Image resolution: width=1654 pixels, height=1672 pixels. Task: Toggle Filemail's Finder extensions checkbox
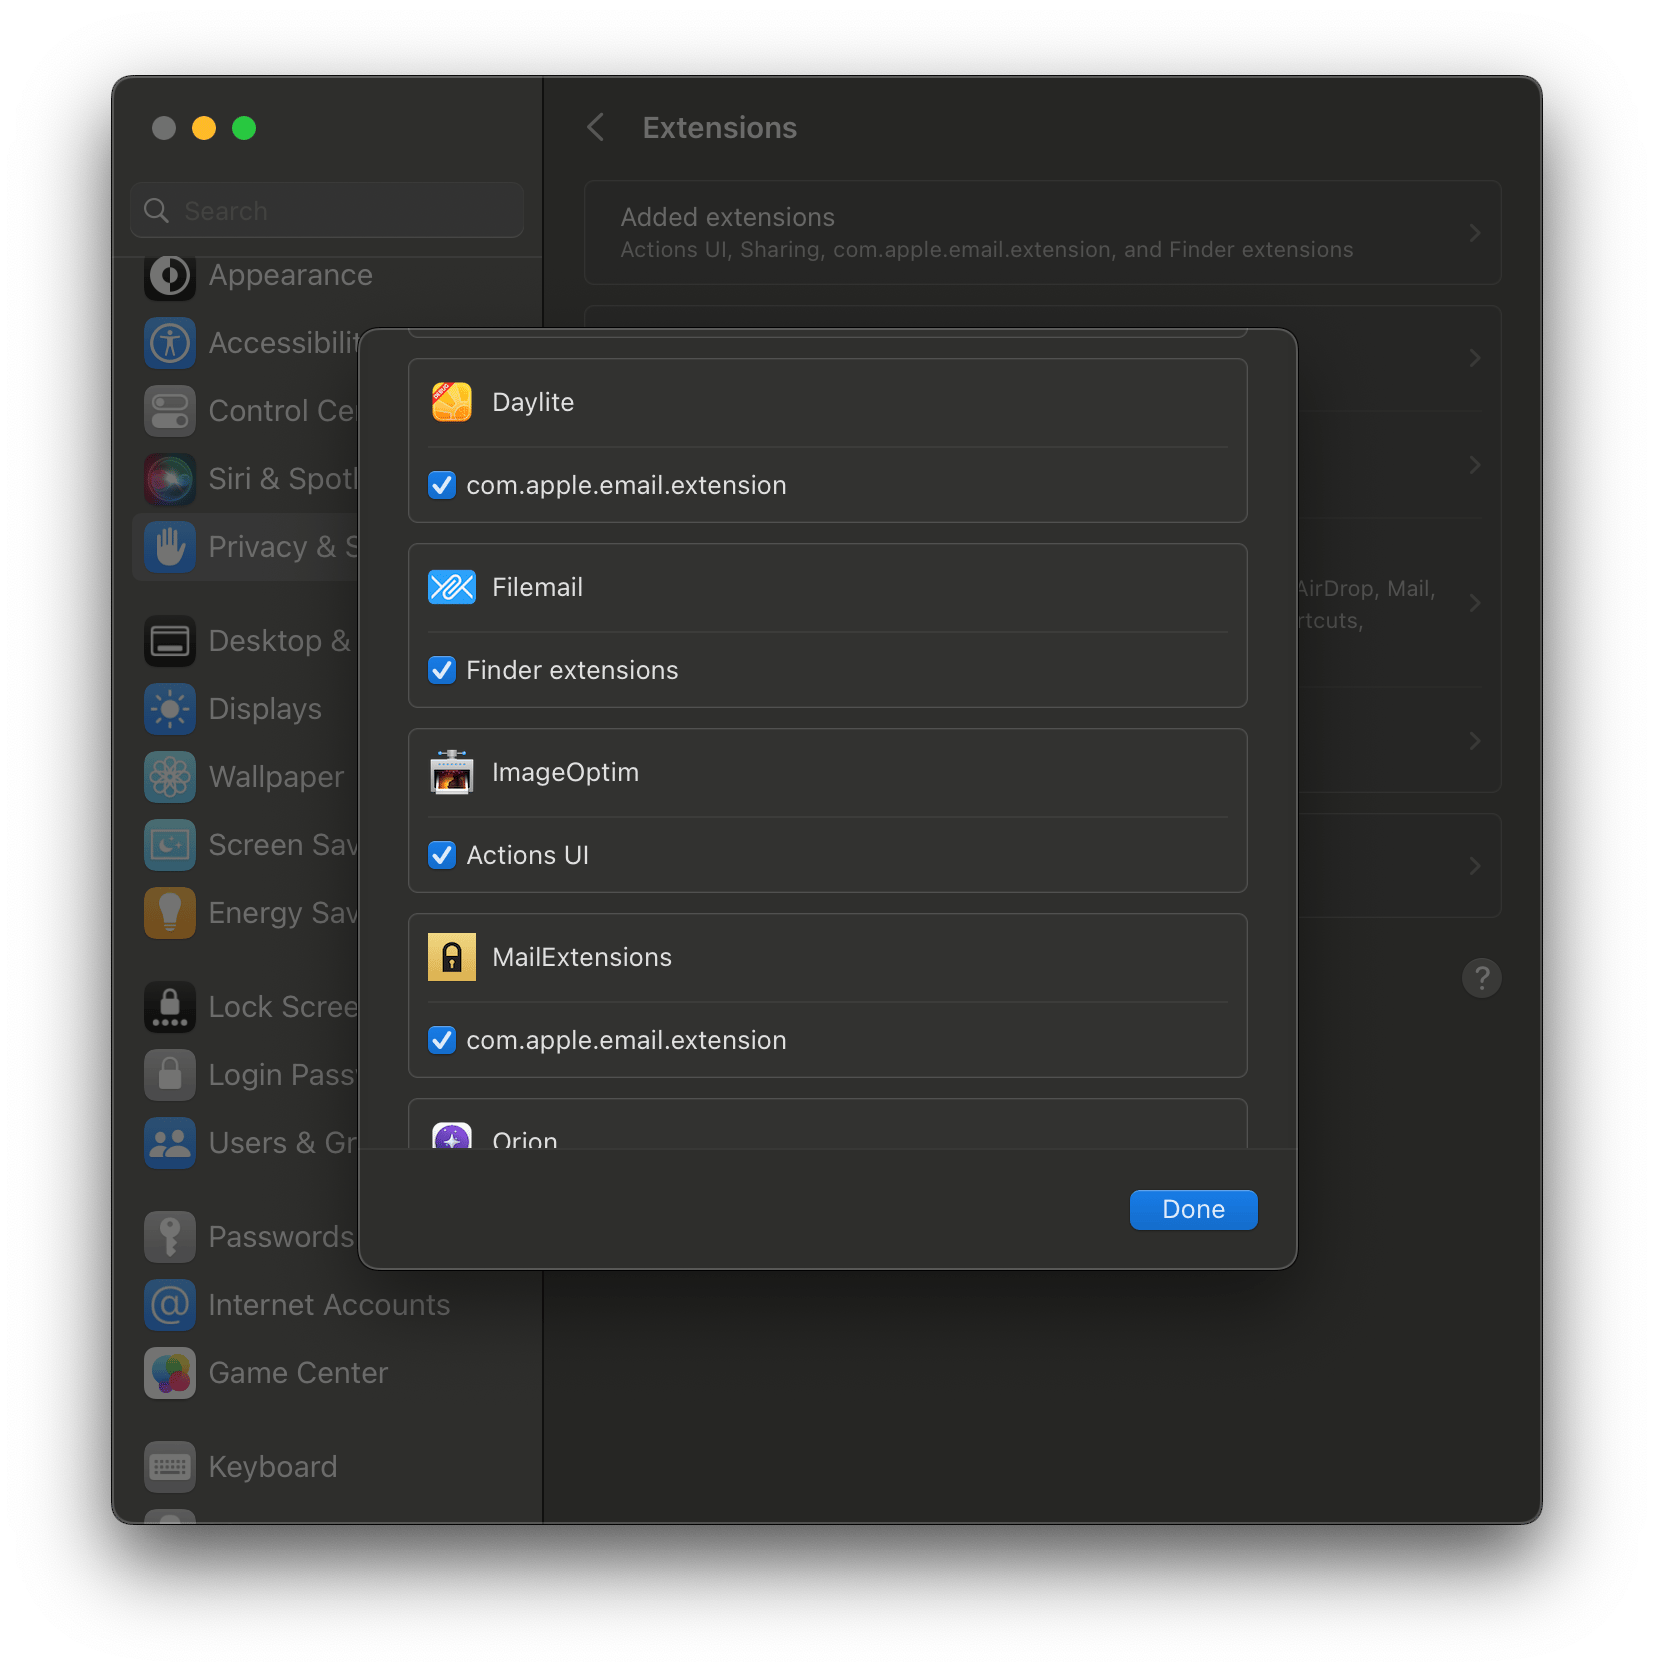[x=442, y=670]
